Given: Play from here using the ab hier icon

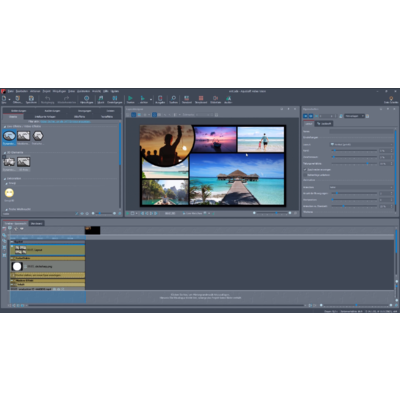Looking at the screenshot, I should pyautogui.click(x=143, y=98).
